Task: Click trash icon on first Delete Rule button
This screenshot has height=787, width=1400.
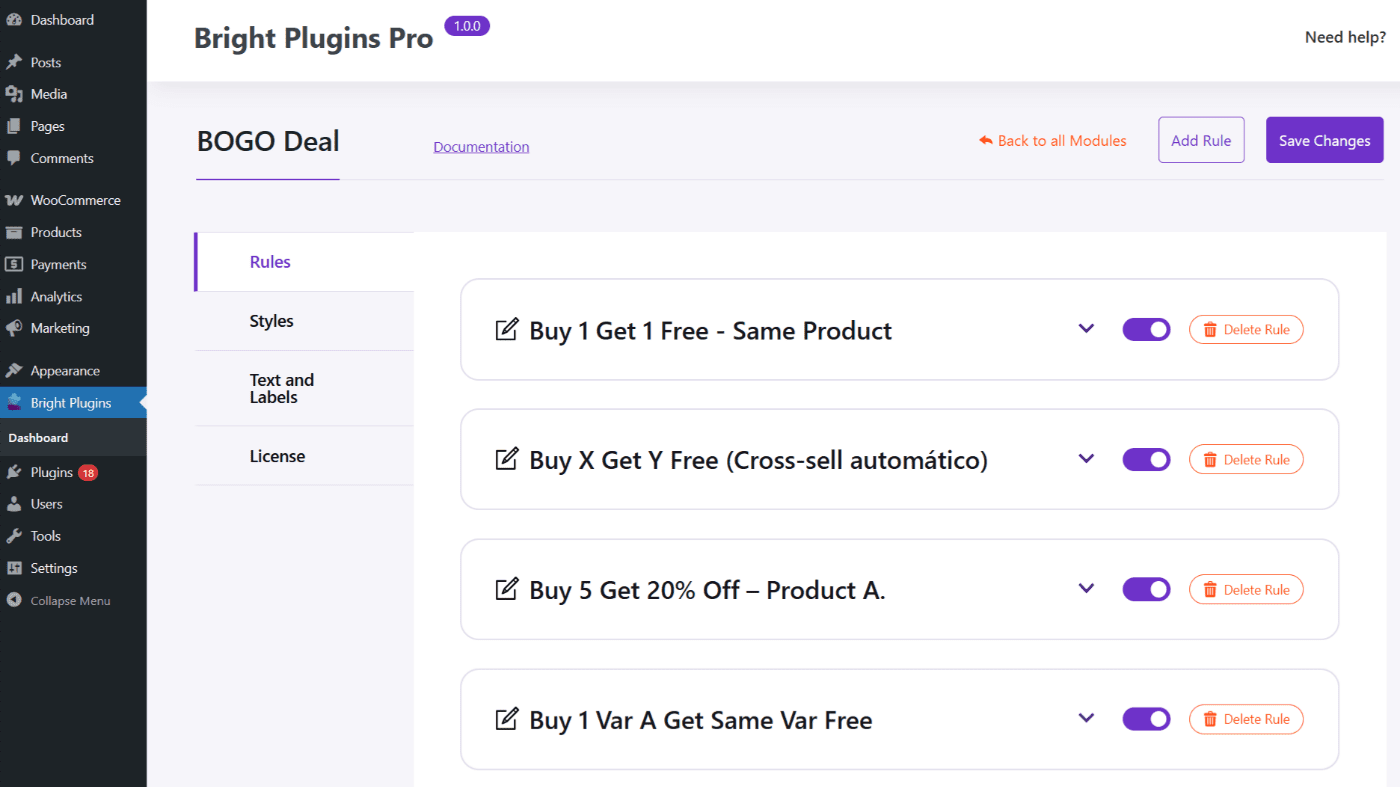Action: pos(1210,330)
